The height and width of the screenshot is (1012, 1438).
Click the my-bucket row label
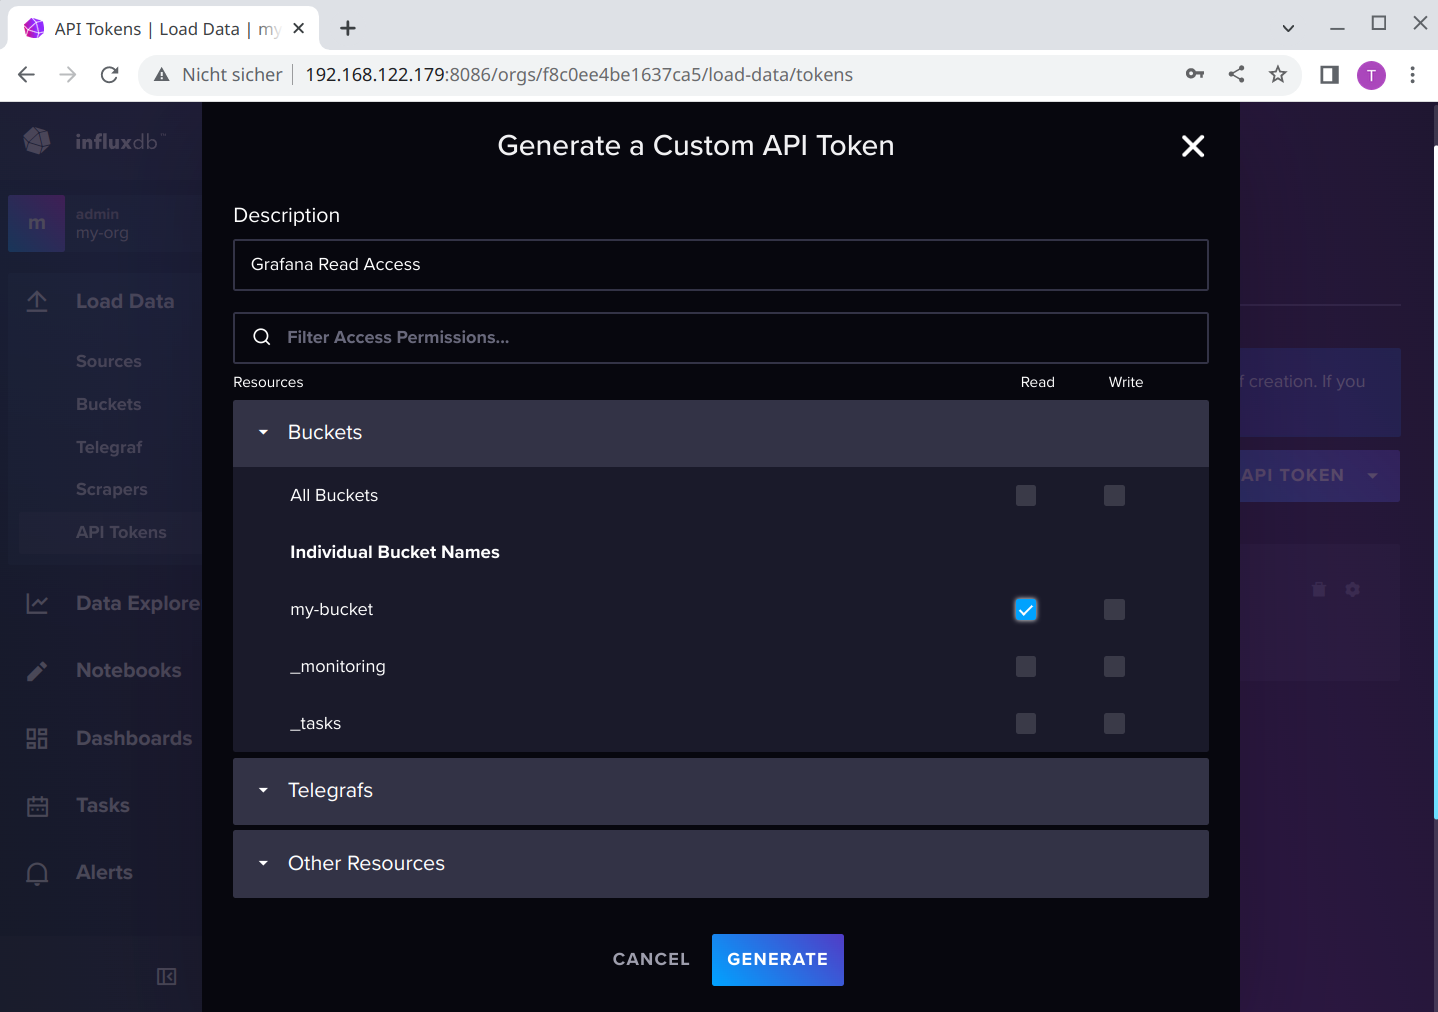pyautogui.click(x=332, y=610)
